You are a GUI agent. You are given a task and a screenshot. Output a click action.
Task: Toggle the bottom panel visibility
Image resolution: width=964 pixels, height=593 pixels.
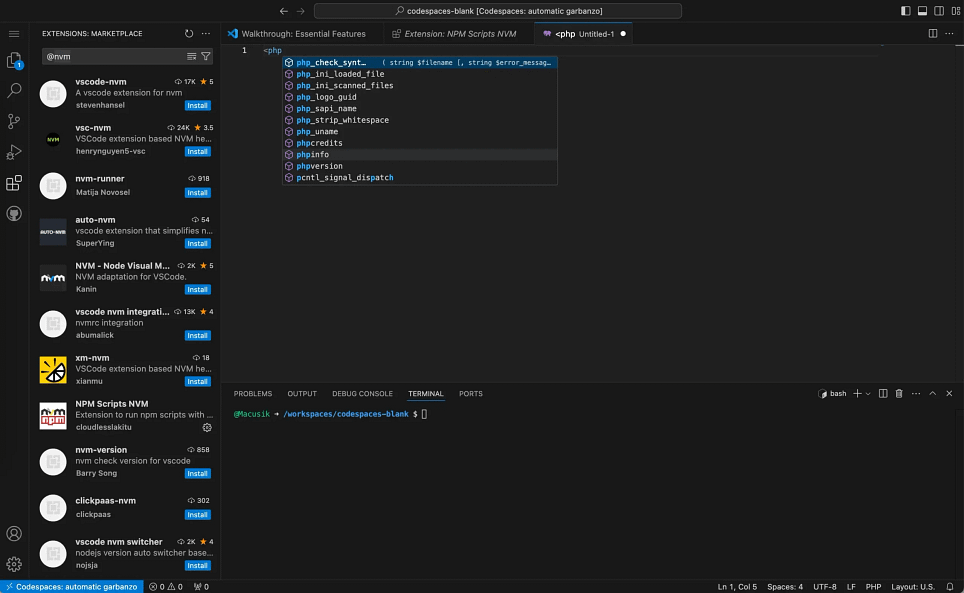(x=920, y=11)
